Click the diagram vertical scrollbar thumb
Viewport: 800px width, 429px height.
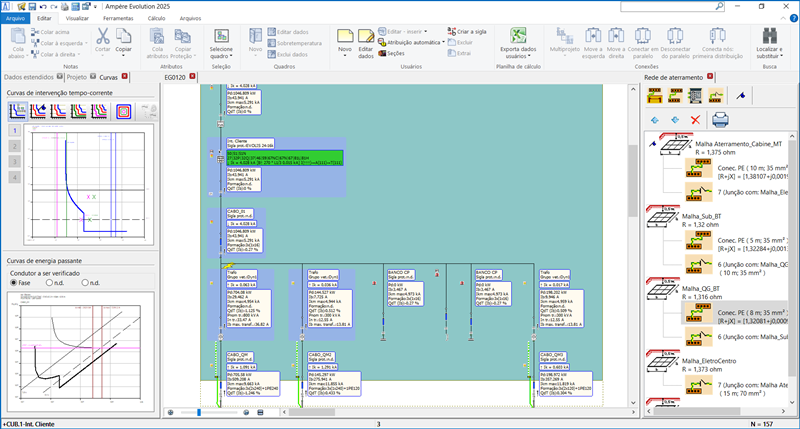(x=633, y=180)
